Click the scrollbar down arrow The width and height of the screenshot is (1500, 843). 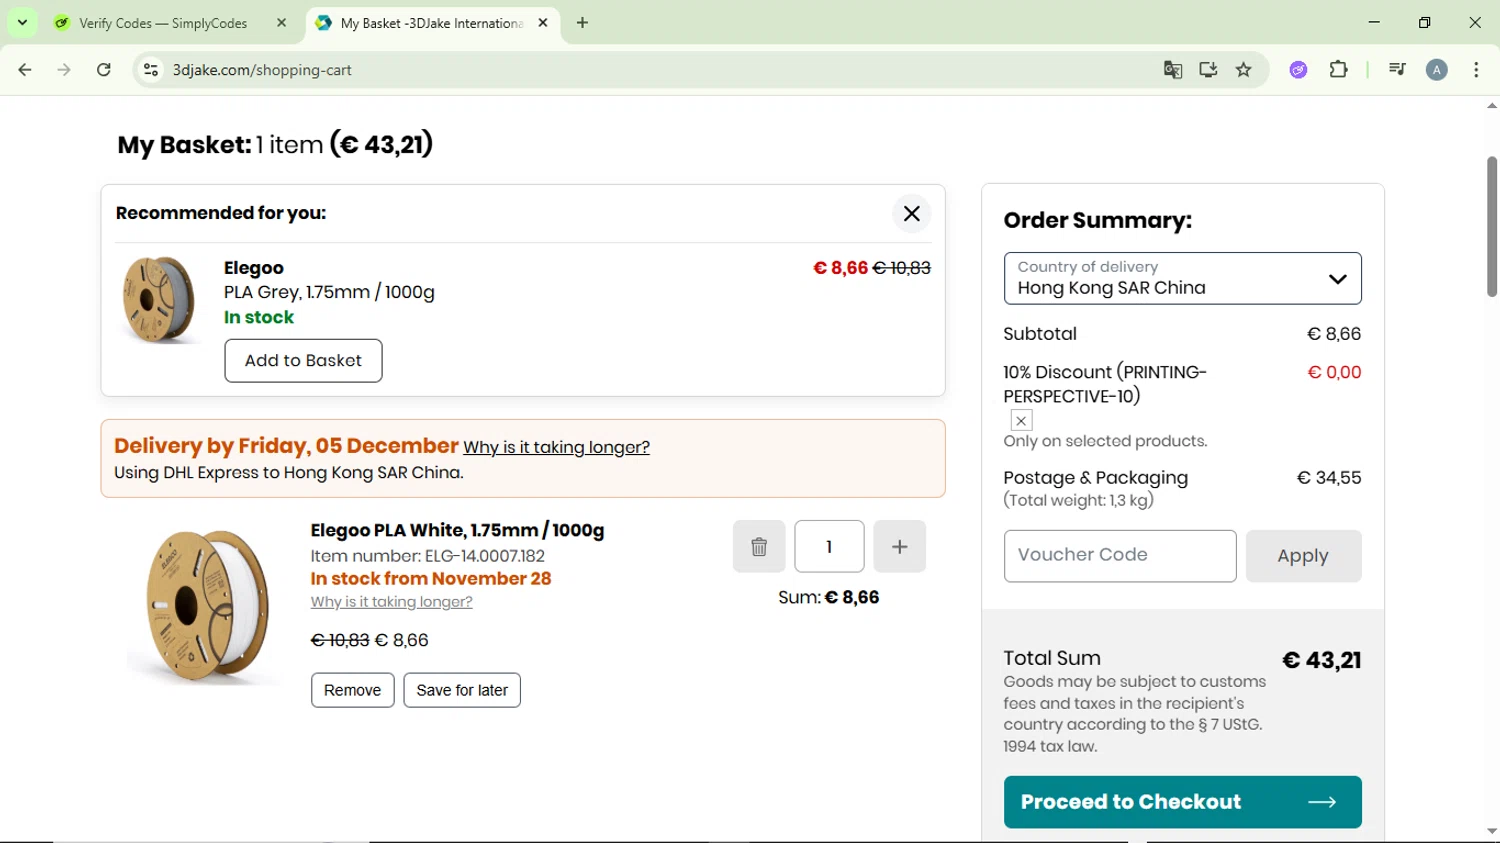point(1492,831)
